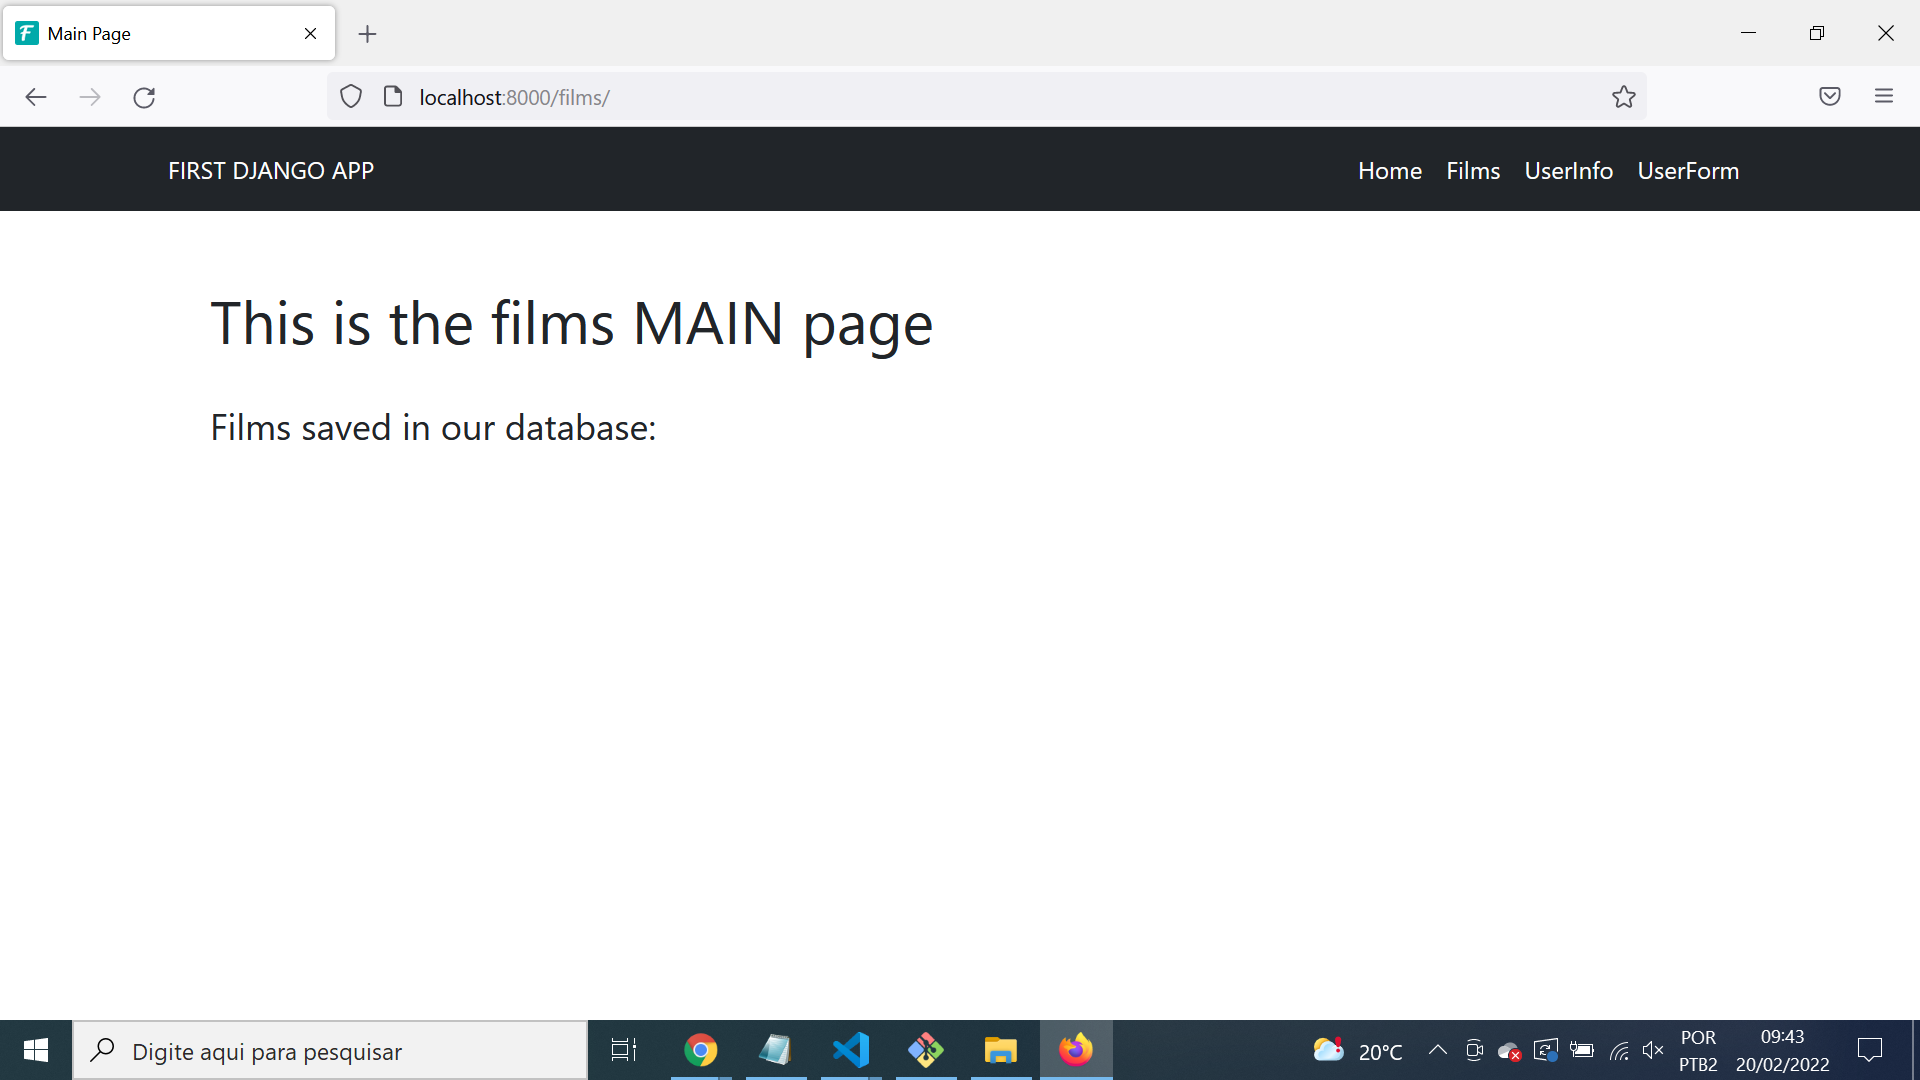This screenshot has width=1920, height=1080.
Task: Navigate to Home in navbar
Action: (1389, 171)
